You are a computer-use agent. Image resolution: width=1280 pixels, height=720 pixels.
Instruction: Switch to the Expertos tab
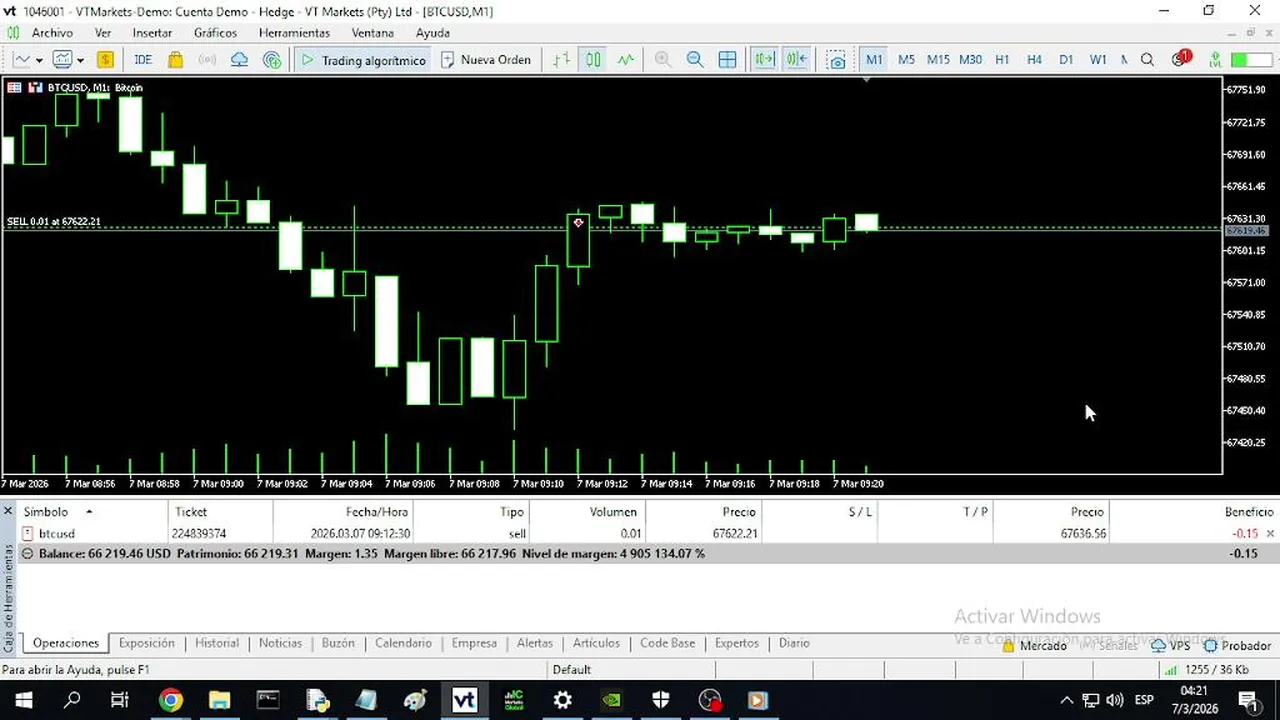(x=737, y=643)
